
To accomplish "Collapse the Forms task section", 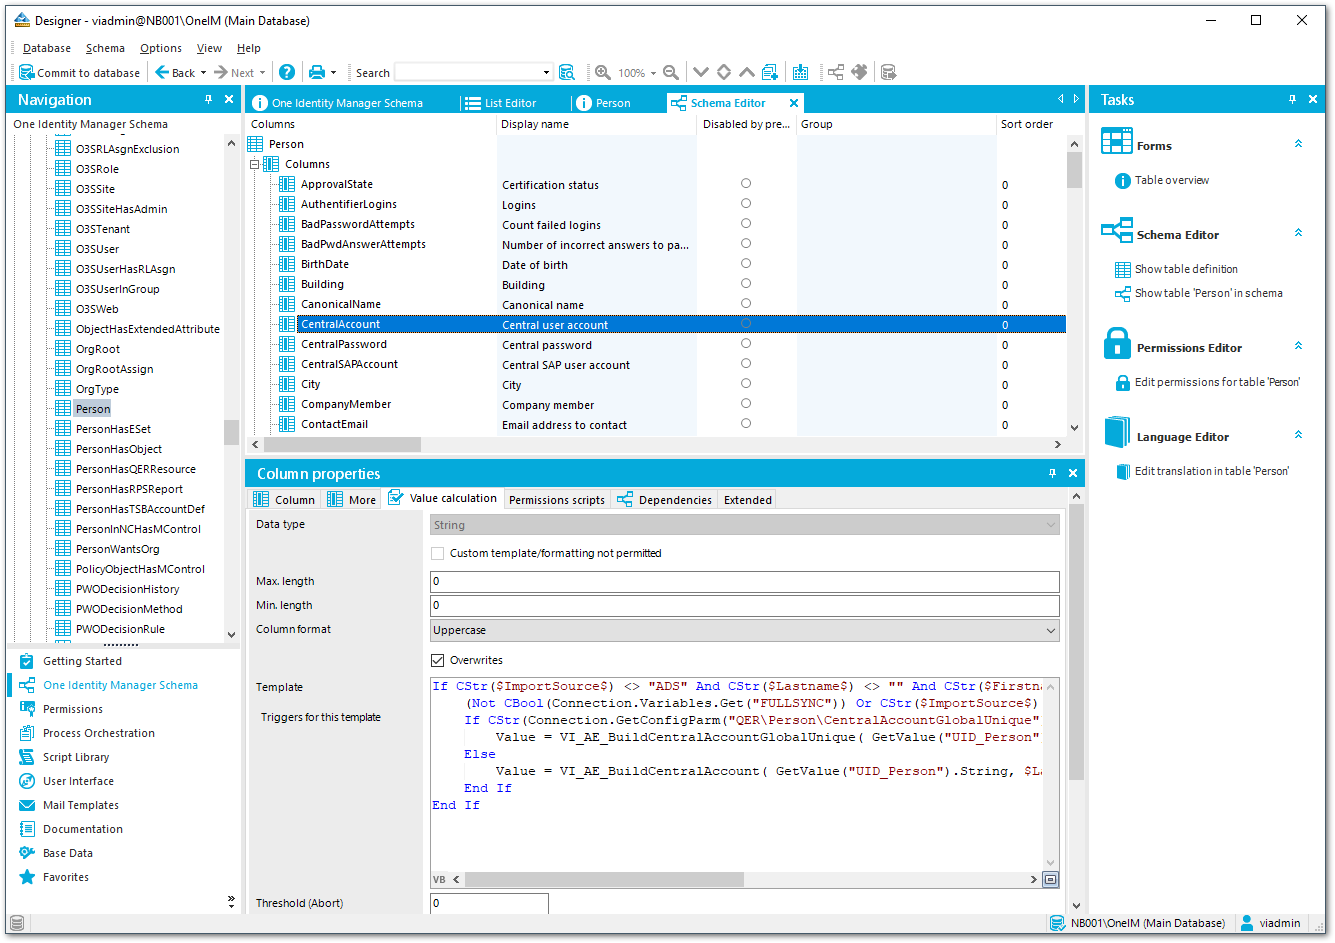I will (1298, 144).
